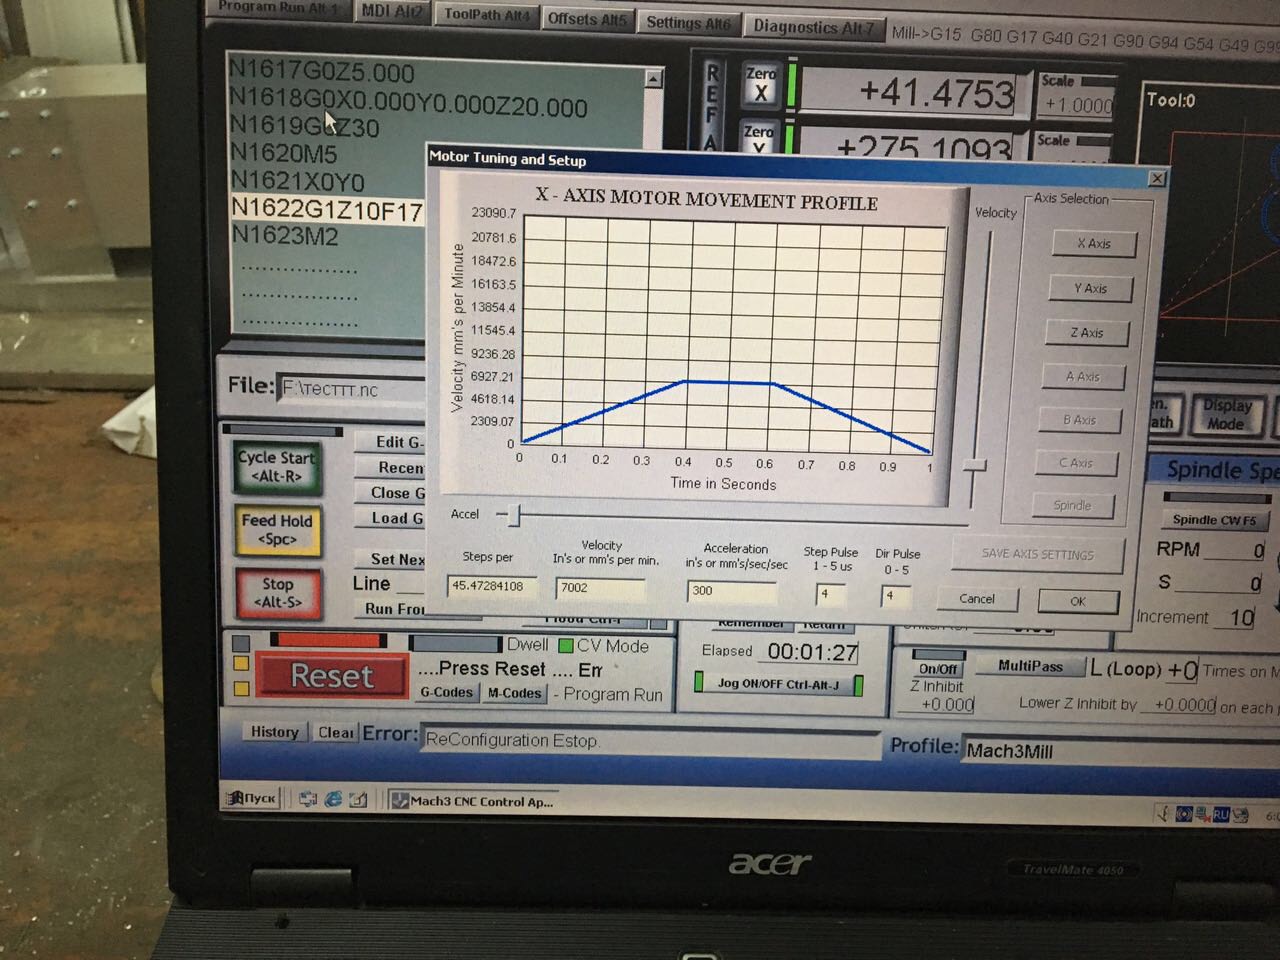1280x960 pixels.
Task: Click Load G-Code button
Action: tap(391, 518)
